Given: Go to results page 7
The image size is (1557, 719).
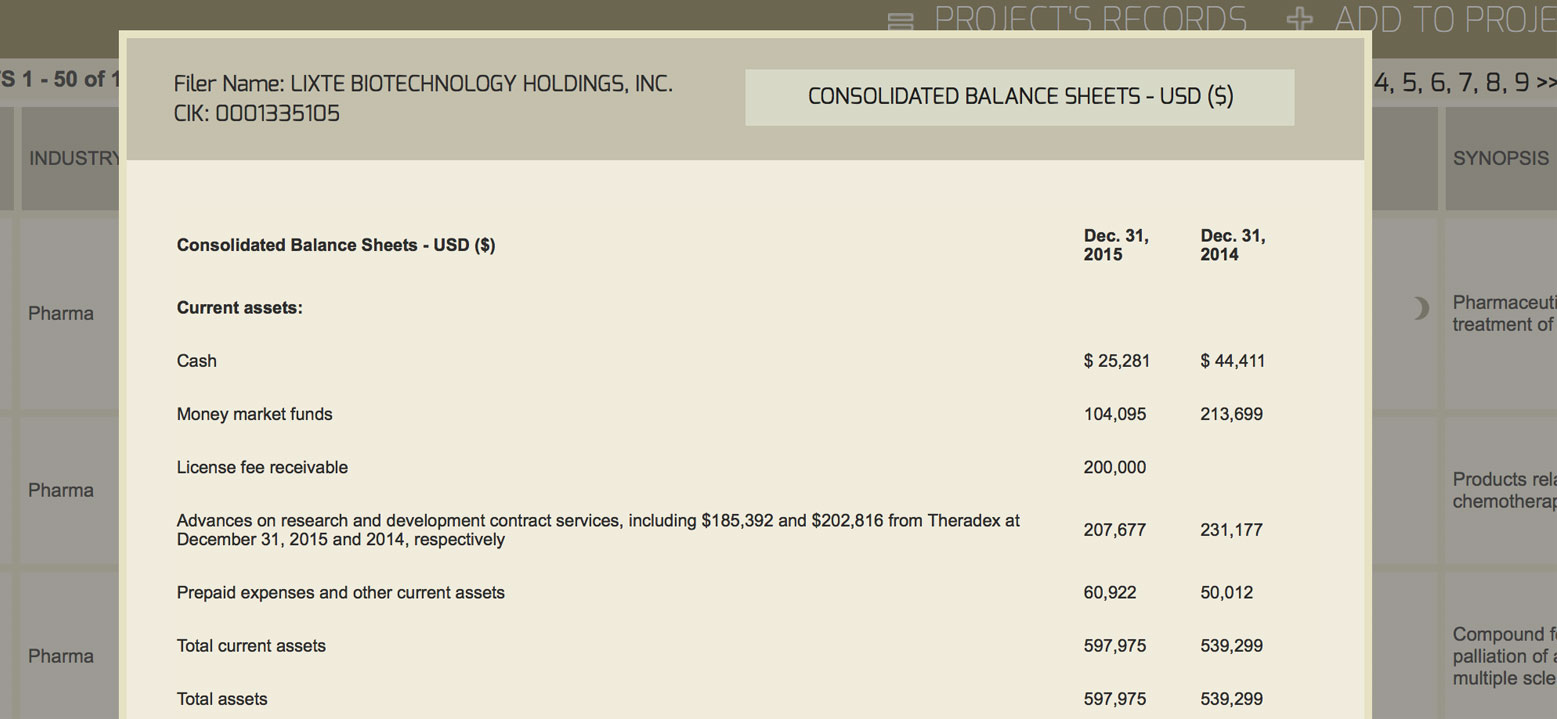Looking at the screenshot, I should click(x=1466, y=82).
